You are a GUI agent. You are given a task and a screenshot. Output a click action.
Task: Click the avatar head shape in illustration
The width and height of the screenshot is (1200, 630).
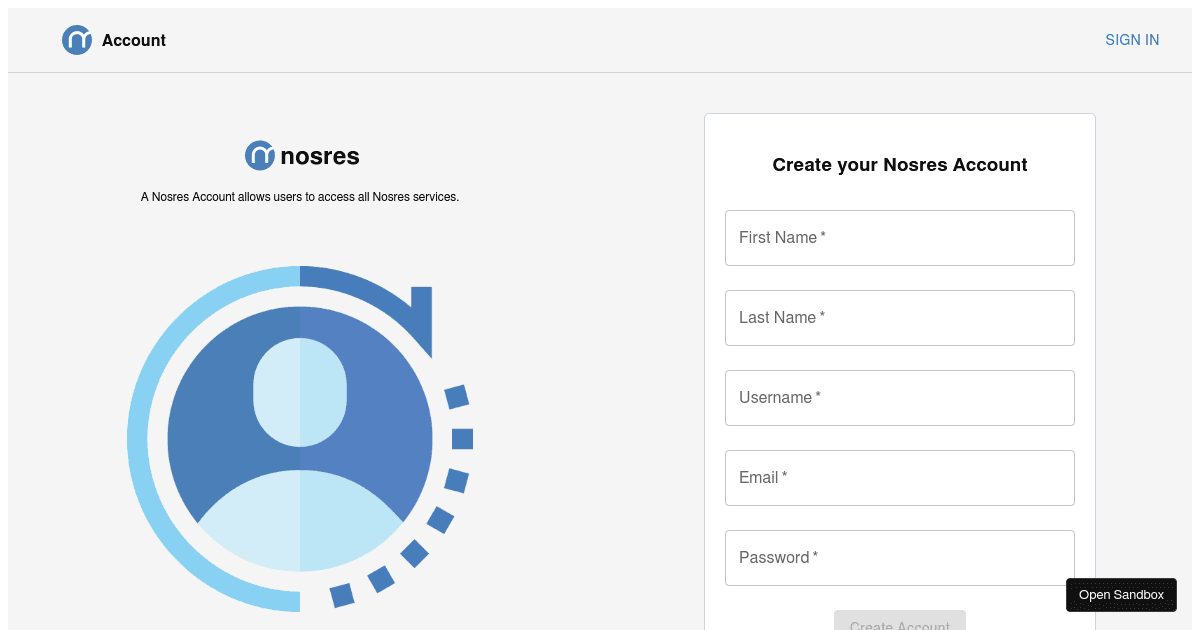tap(300, 392)
